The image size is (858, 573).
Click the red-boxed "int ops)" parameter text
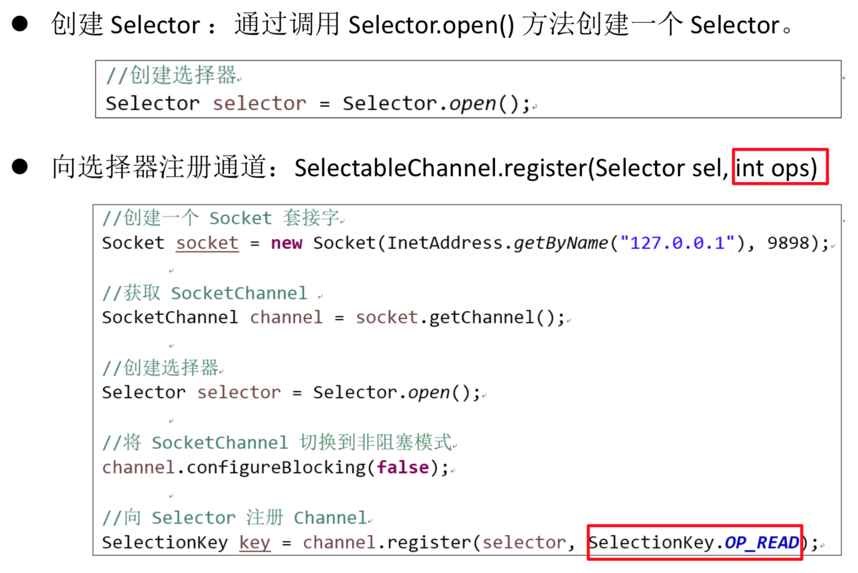point(779,167)
